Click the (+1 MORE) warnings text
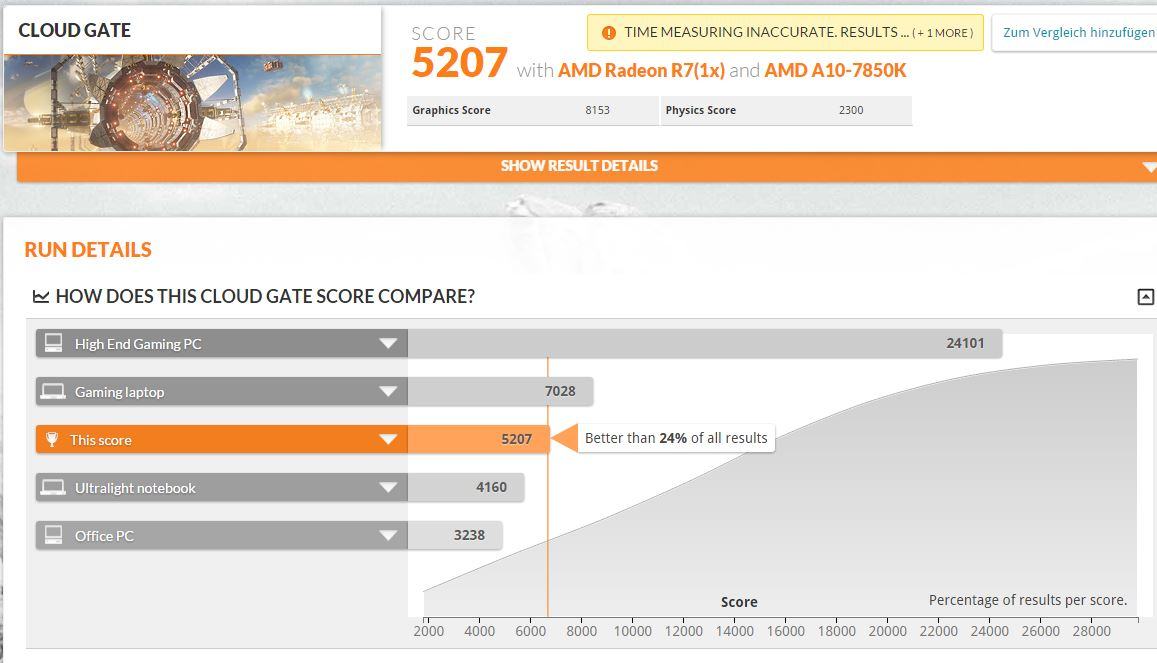Viewport: 1157px width, 663px height. click(942, 33)
